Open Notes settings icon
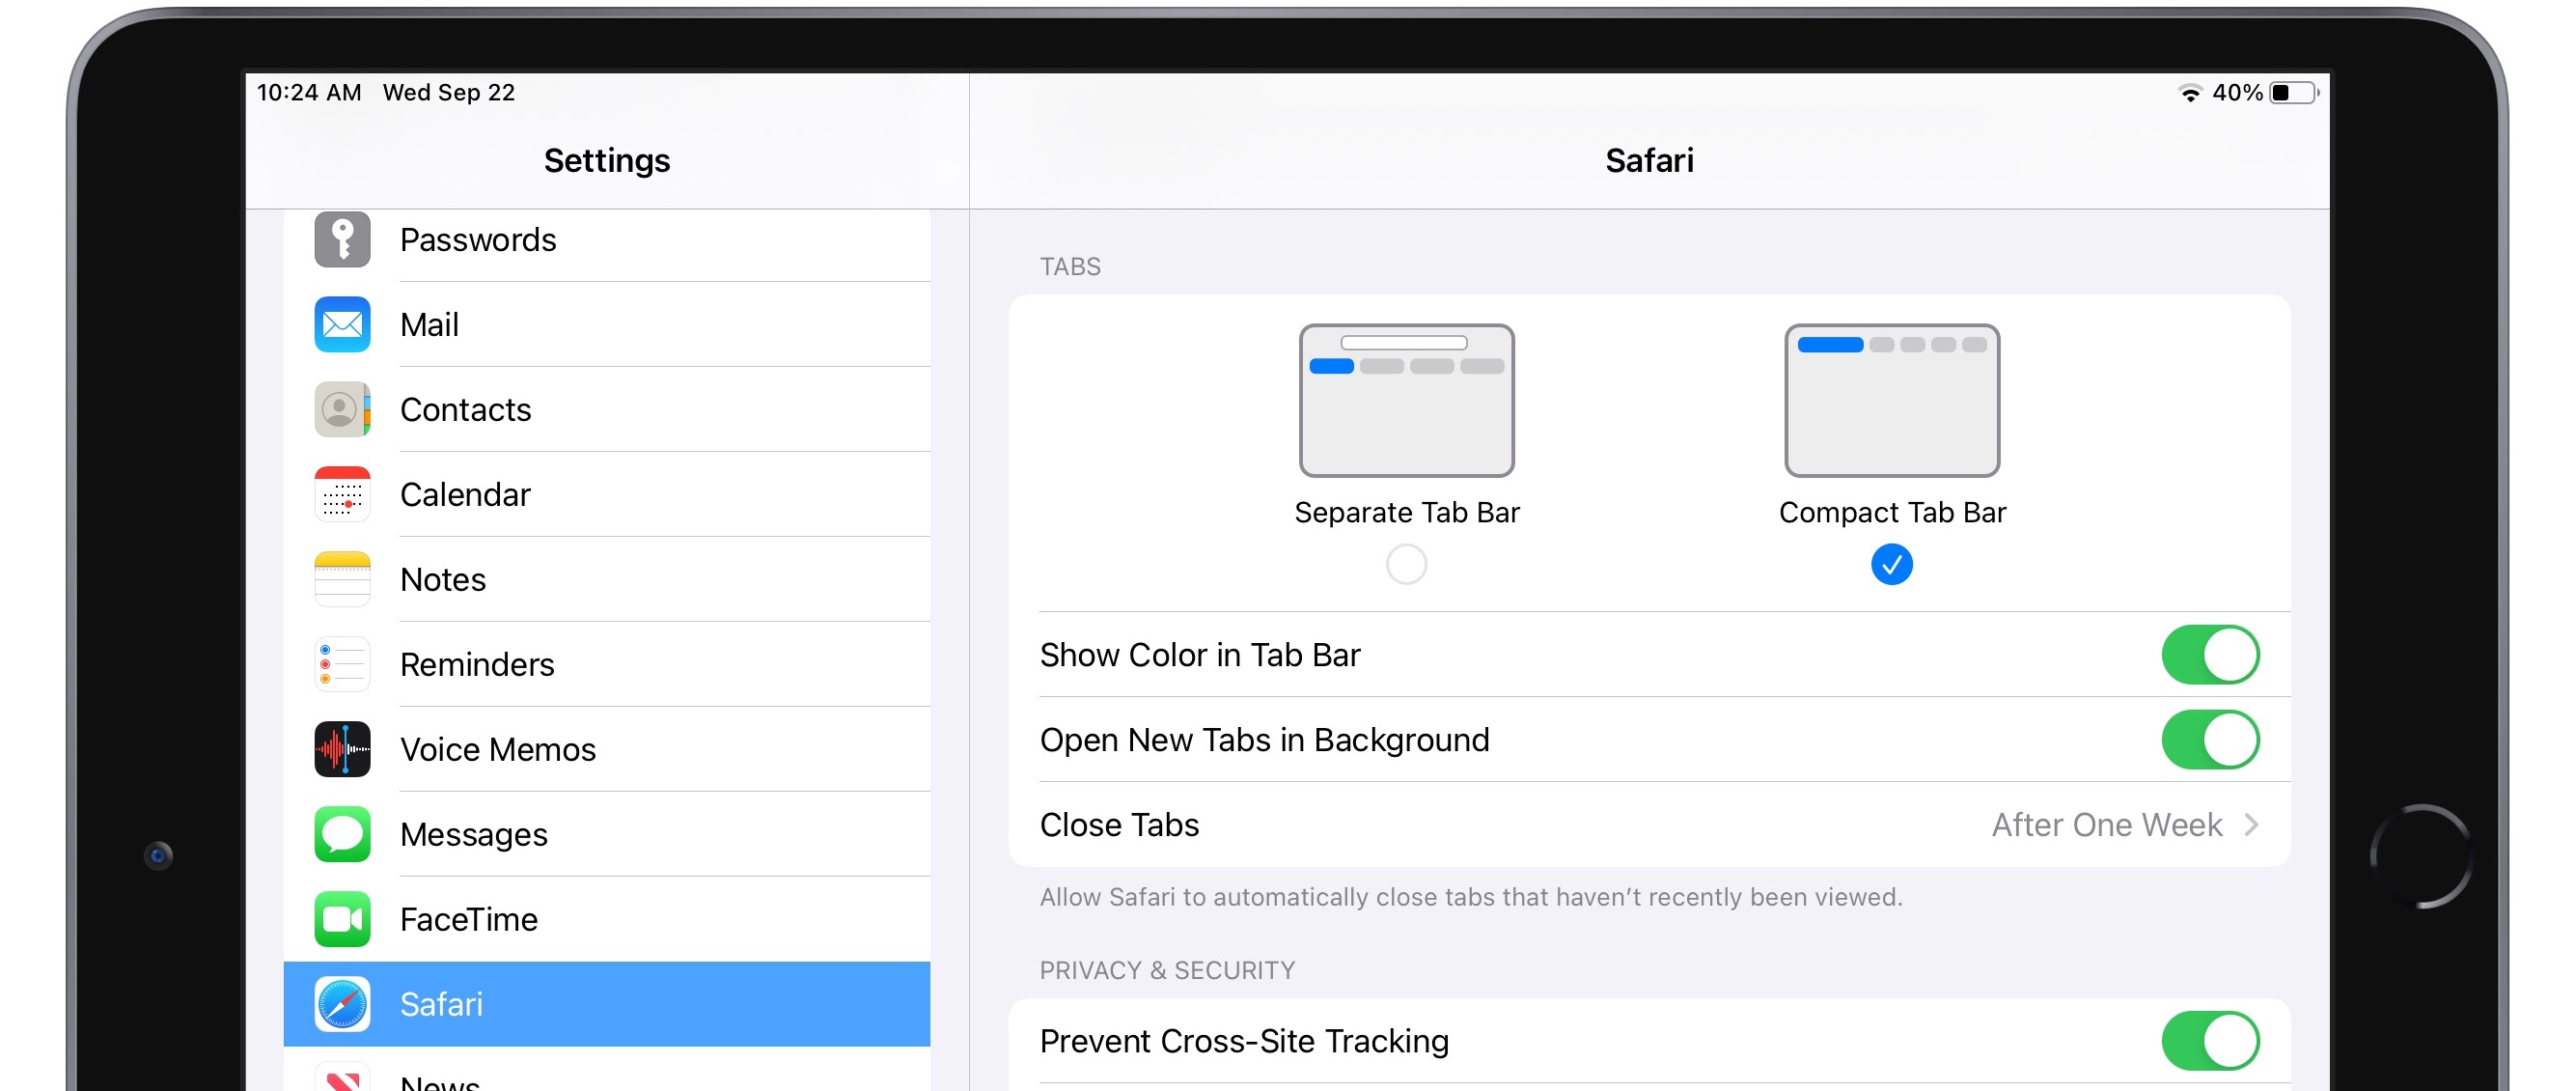Image resolution: width=2576 pixels, height=1091 pixels. 341,579
